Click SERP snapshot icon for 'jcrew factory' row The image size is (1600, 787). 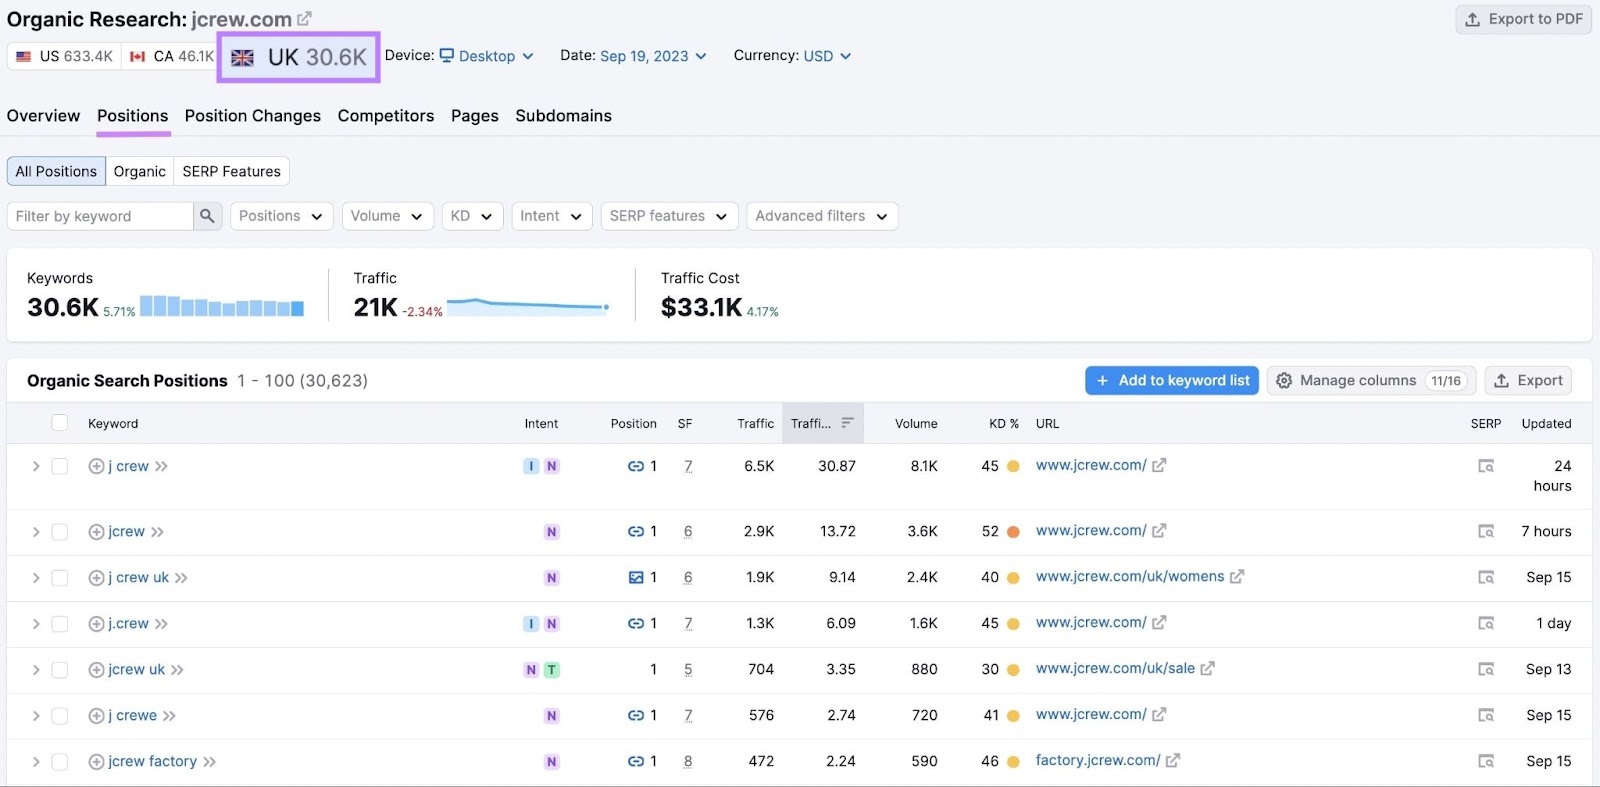[1486, 762]
